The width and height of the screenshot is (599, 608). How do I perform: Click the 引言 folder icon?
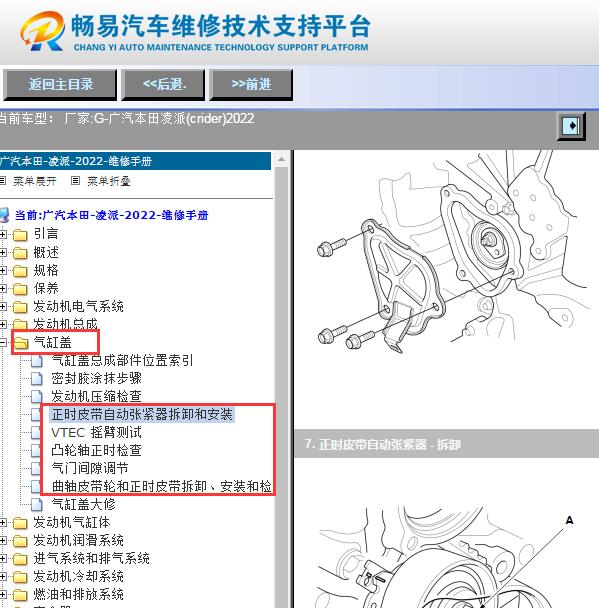[20, 235]
